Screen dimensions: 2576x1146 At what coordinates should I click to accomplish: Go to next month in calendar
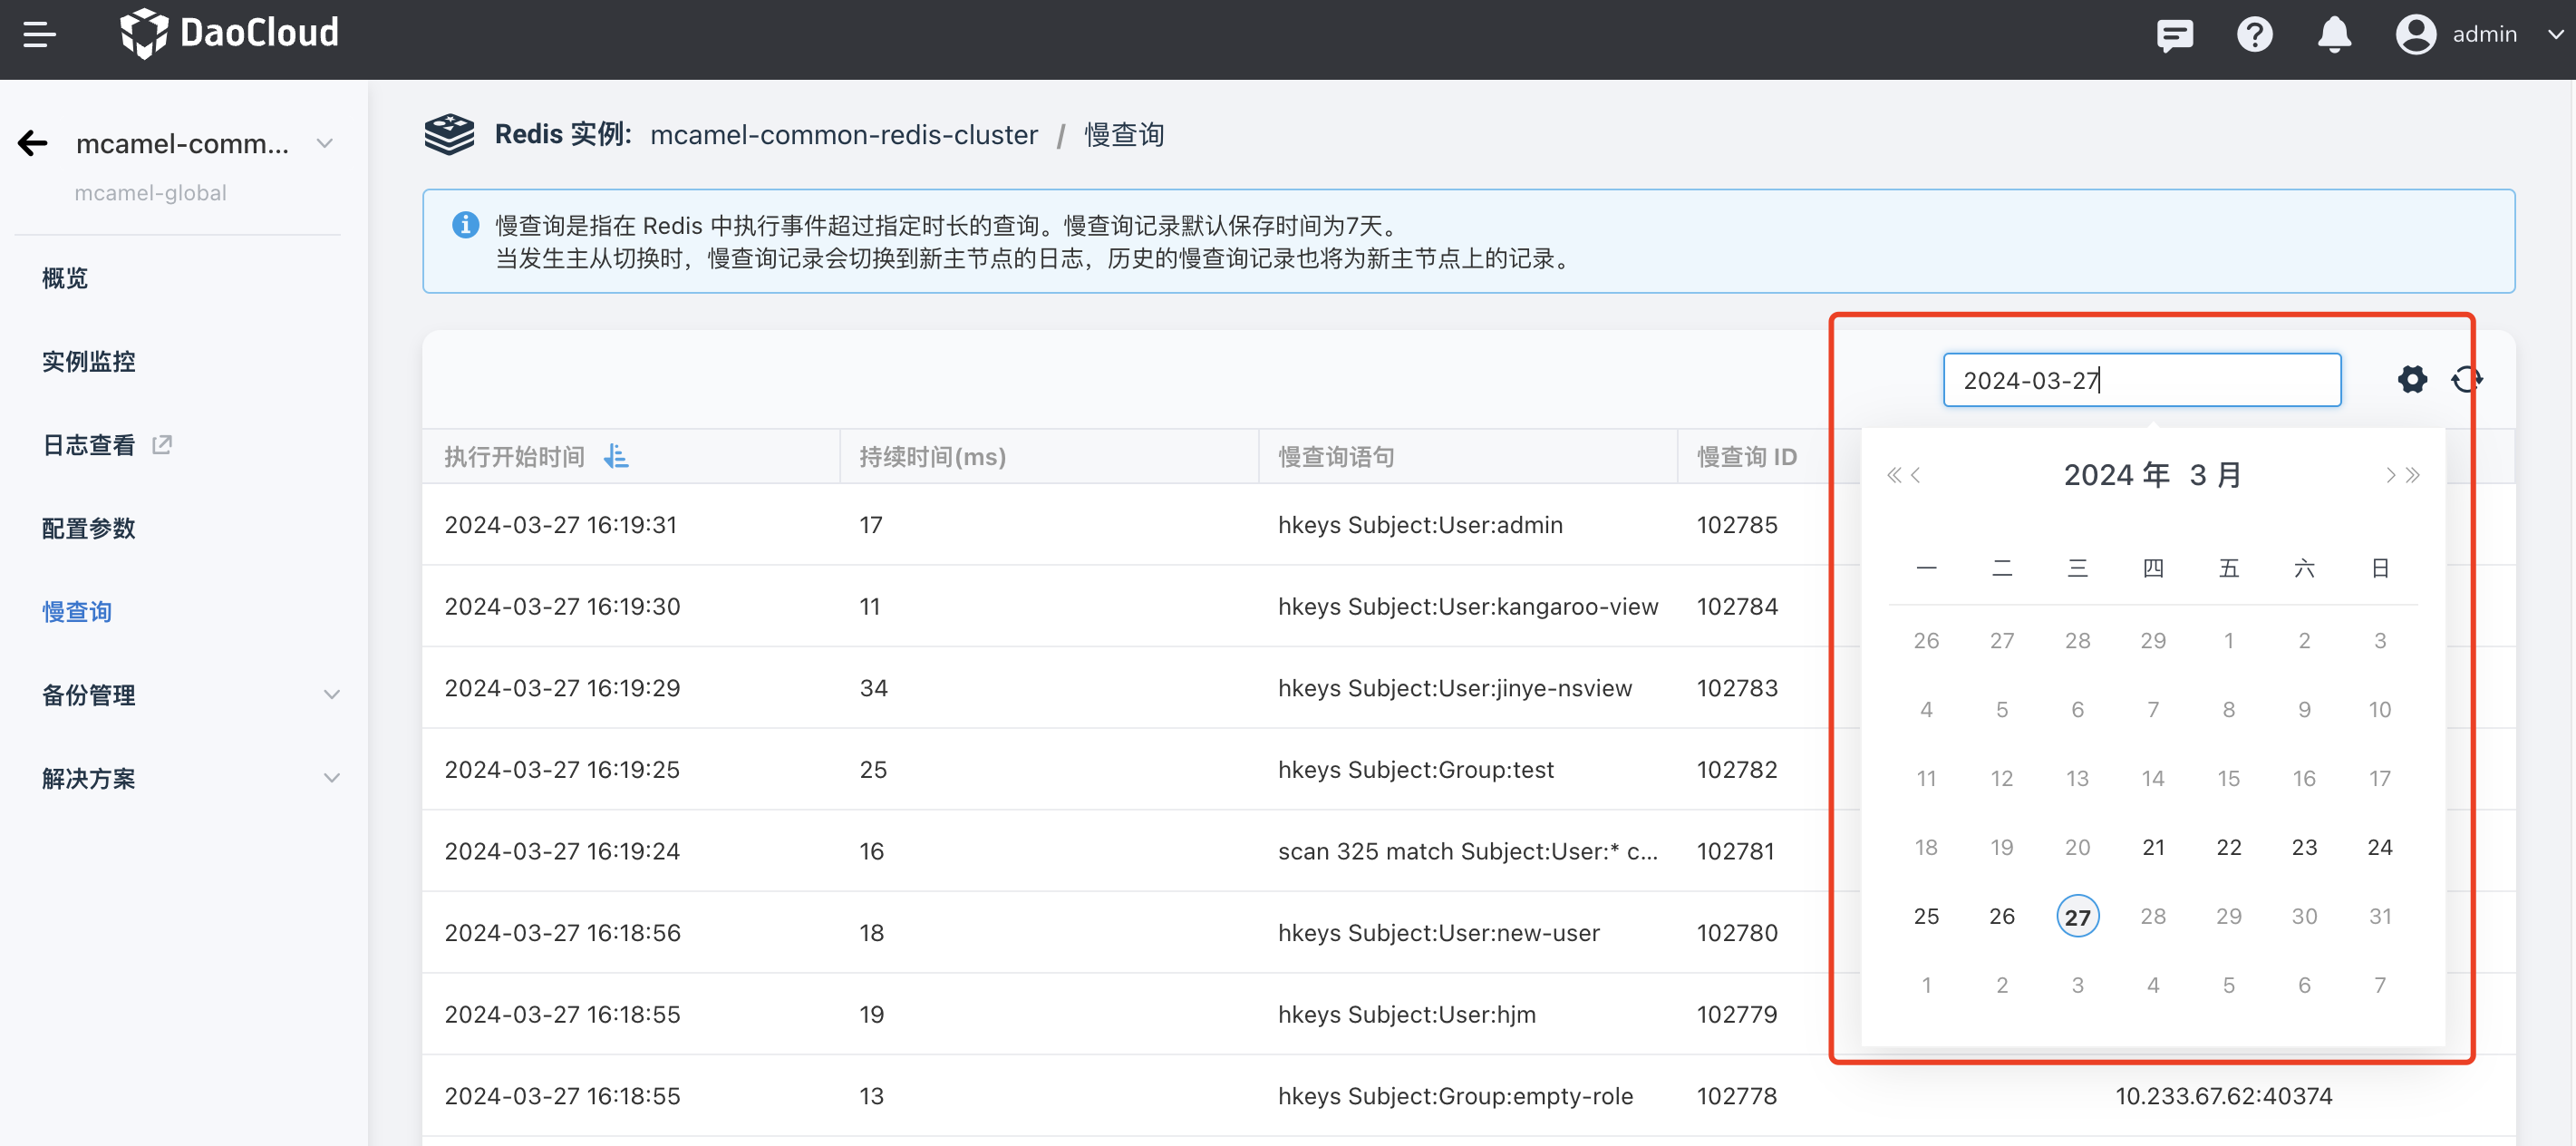(x=2390, y=475)
